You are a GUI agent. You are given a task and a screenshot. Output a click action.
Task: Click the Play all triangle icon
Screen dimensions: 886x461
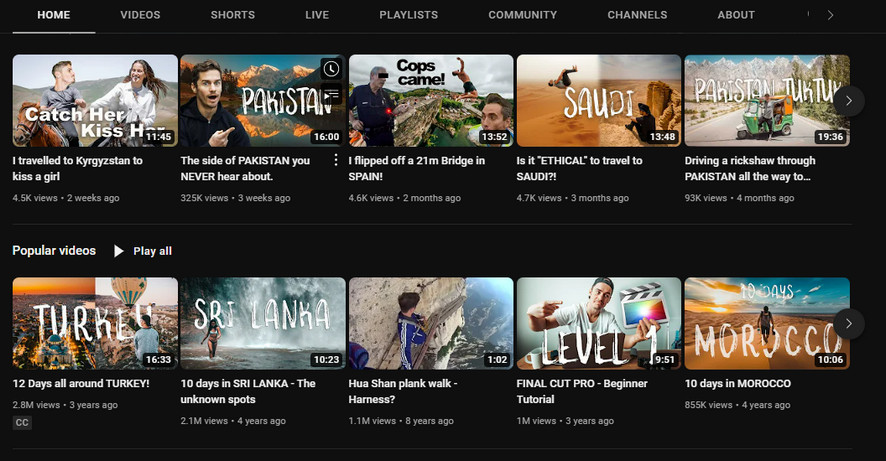[x=118, y=251]
